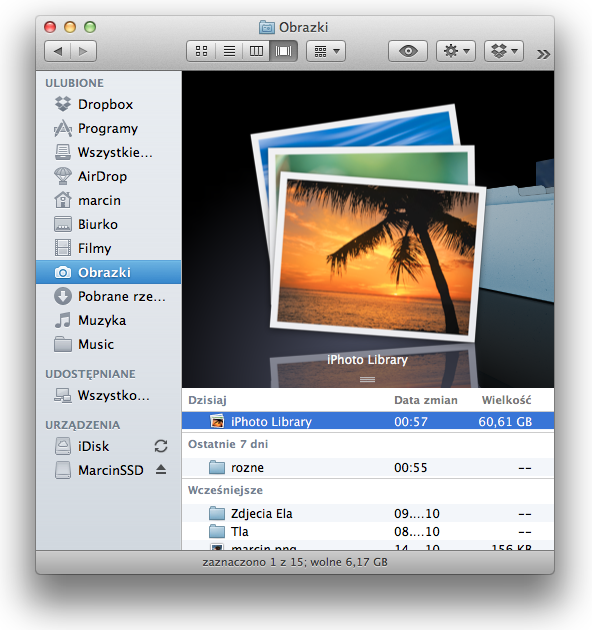The width and height of the screenshot is (592, 630).
Task: Open Filmy in the sidebar
Action: pyautogui.click(x=109, y=248)
